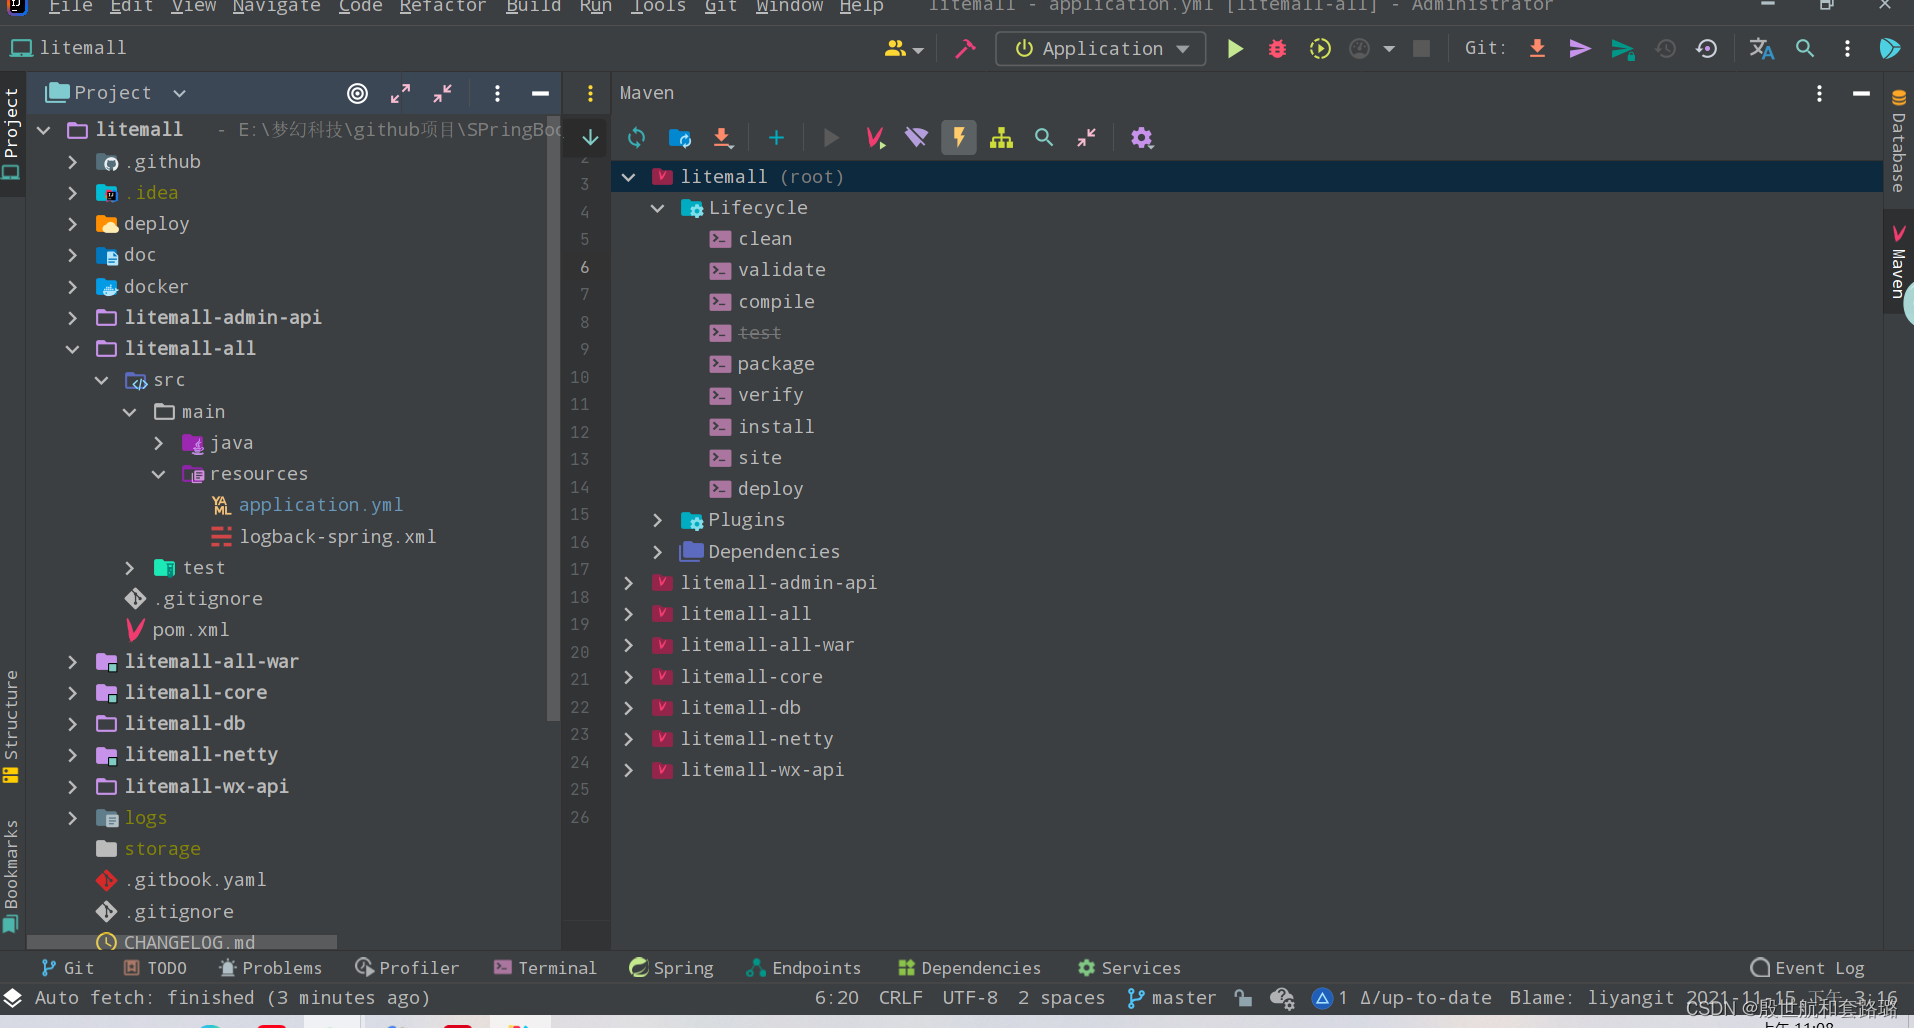Screen dimensions: 1914x1028
Task: Switch to the Terminal tab
Action: click(x=545, y=968)
